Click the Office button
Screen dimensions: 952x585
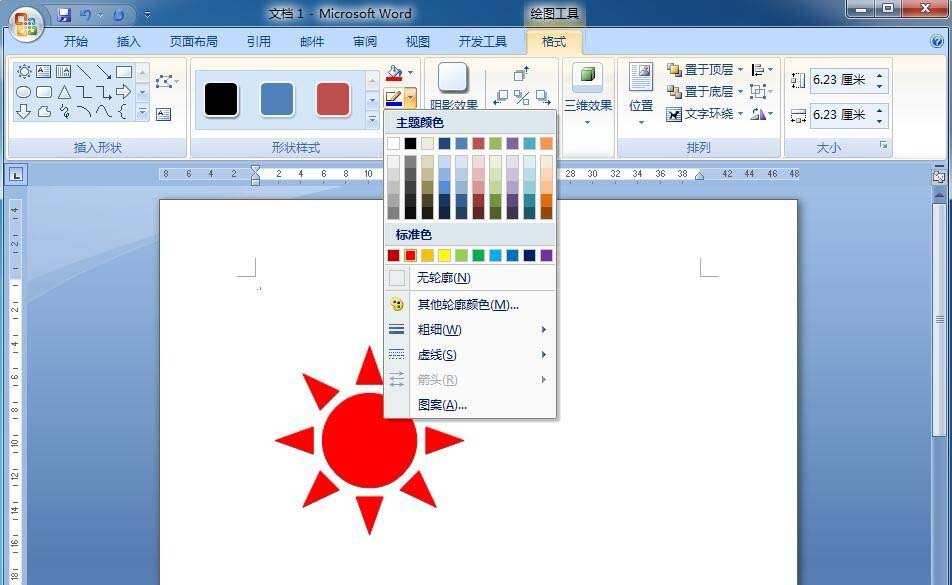click(x=26, y=24)
